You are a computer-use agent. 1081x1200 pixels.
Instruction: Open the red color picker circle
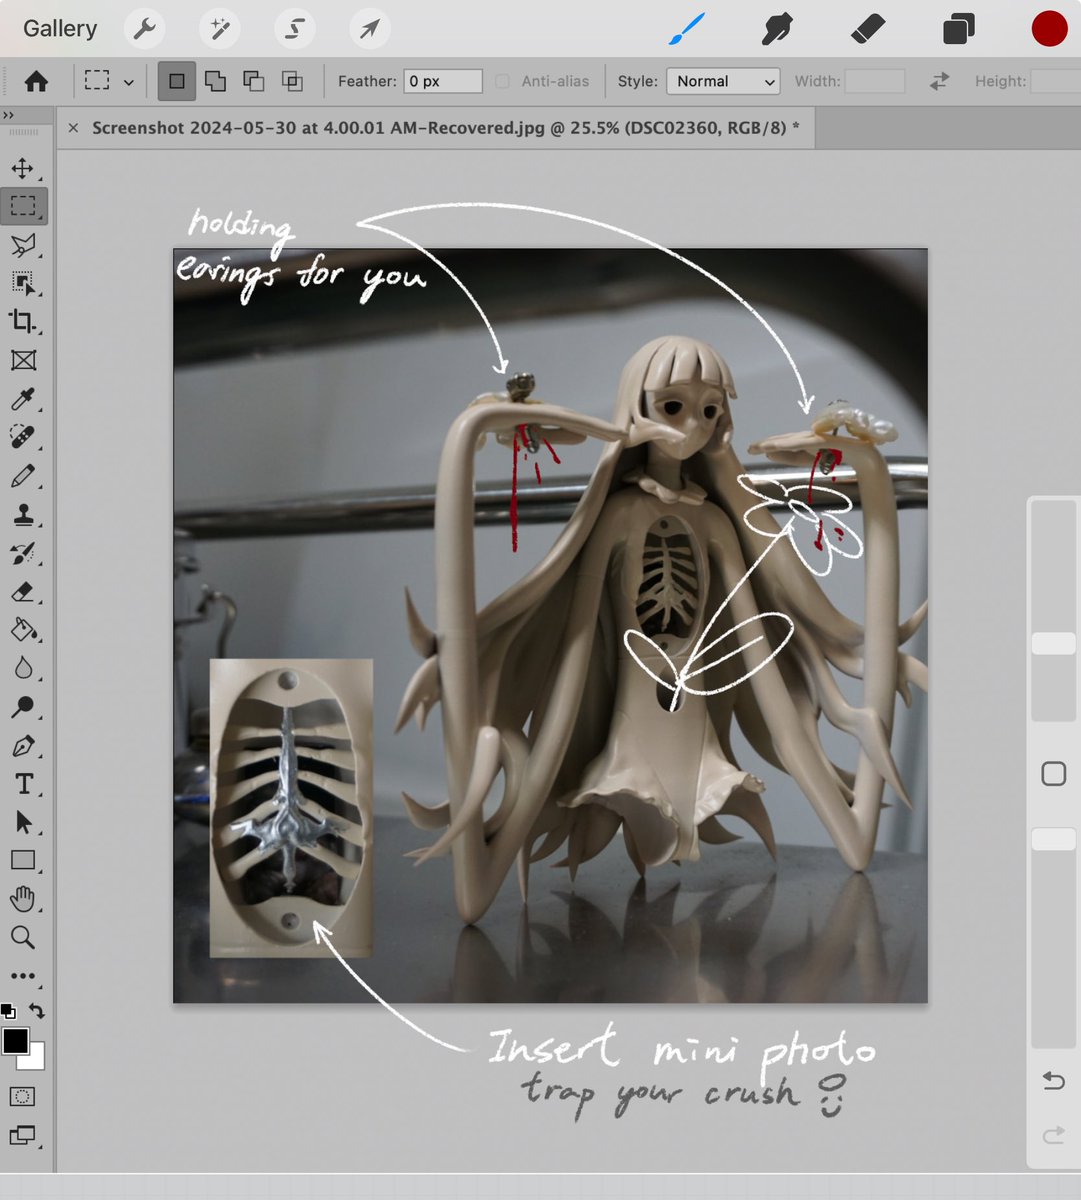[1050, 29]
